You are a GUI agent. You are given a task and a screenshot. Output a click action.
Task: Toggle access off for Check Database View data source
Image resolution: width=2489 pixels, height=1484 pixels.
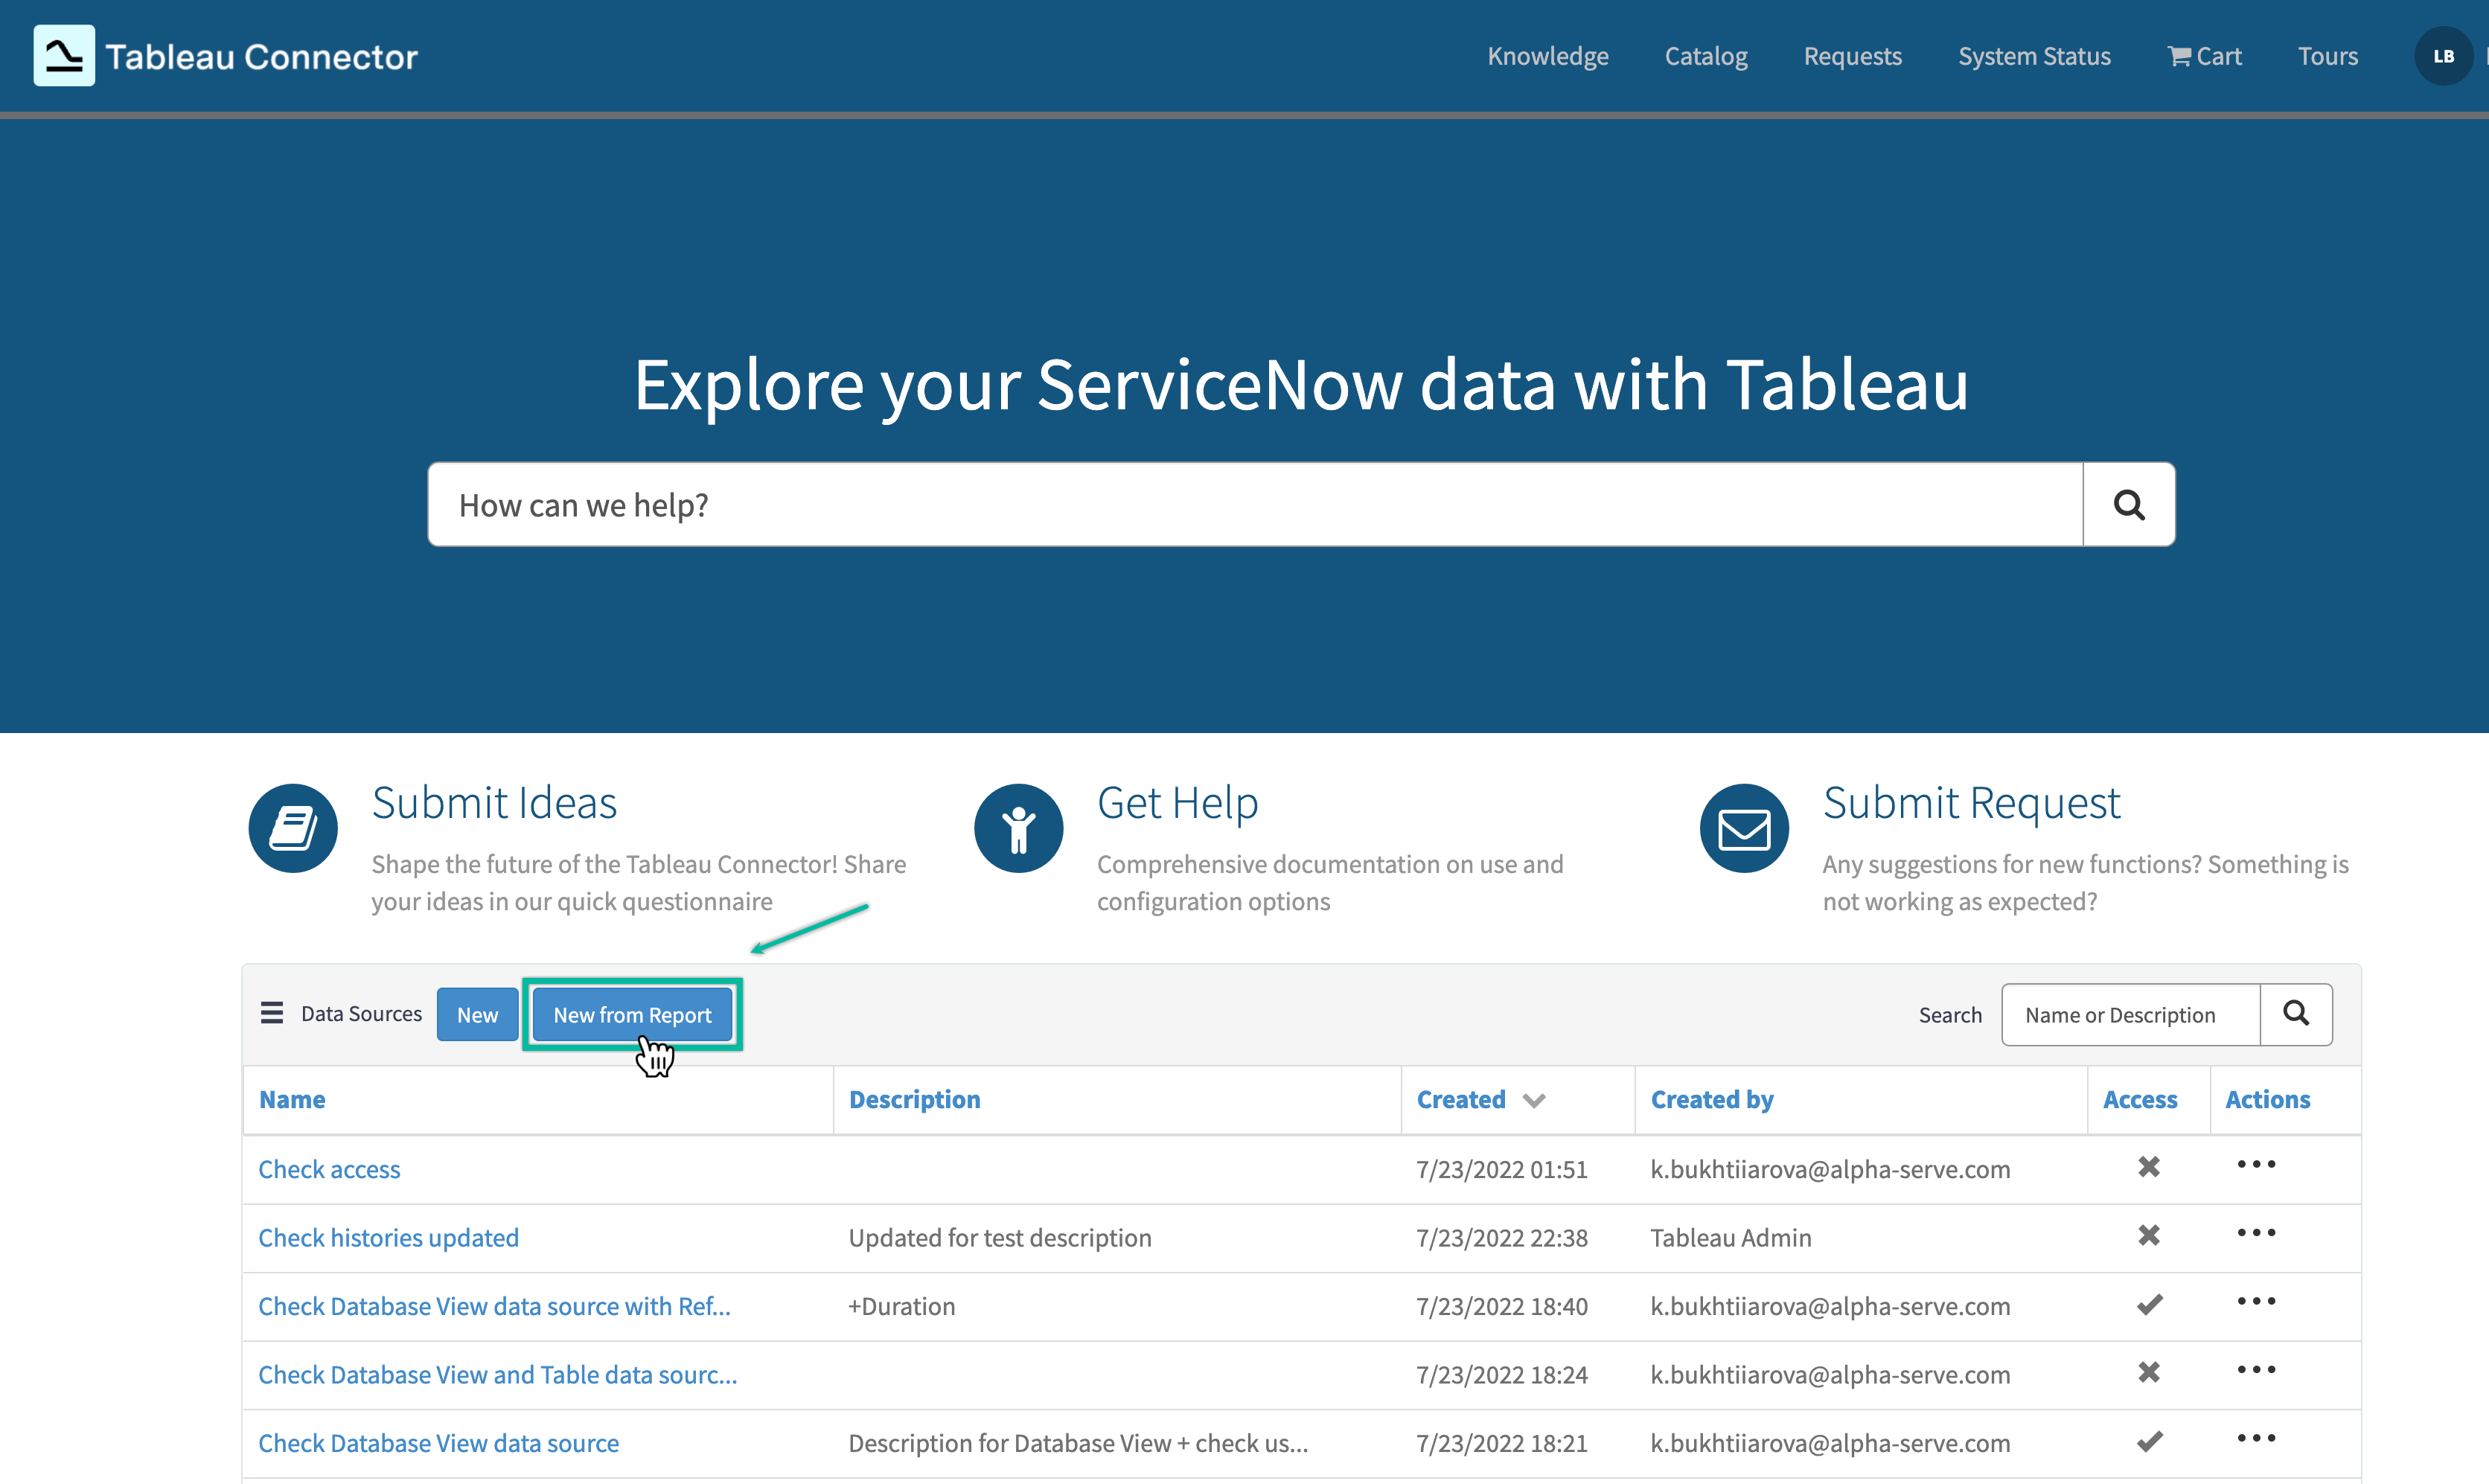[x=2148, y=1441]
